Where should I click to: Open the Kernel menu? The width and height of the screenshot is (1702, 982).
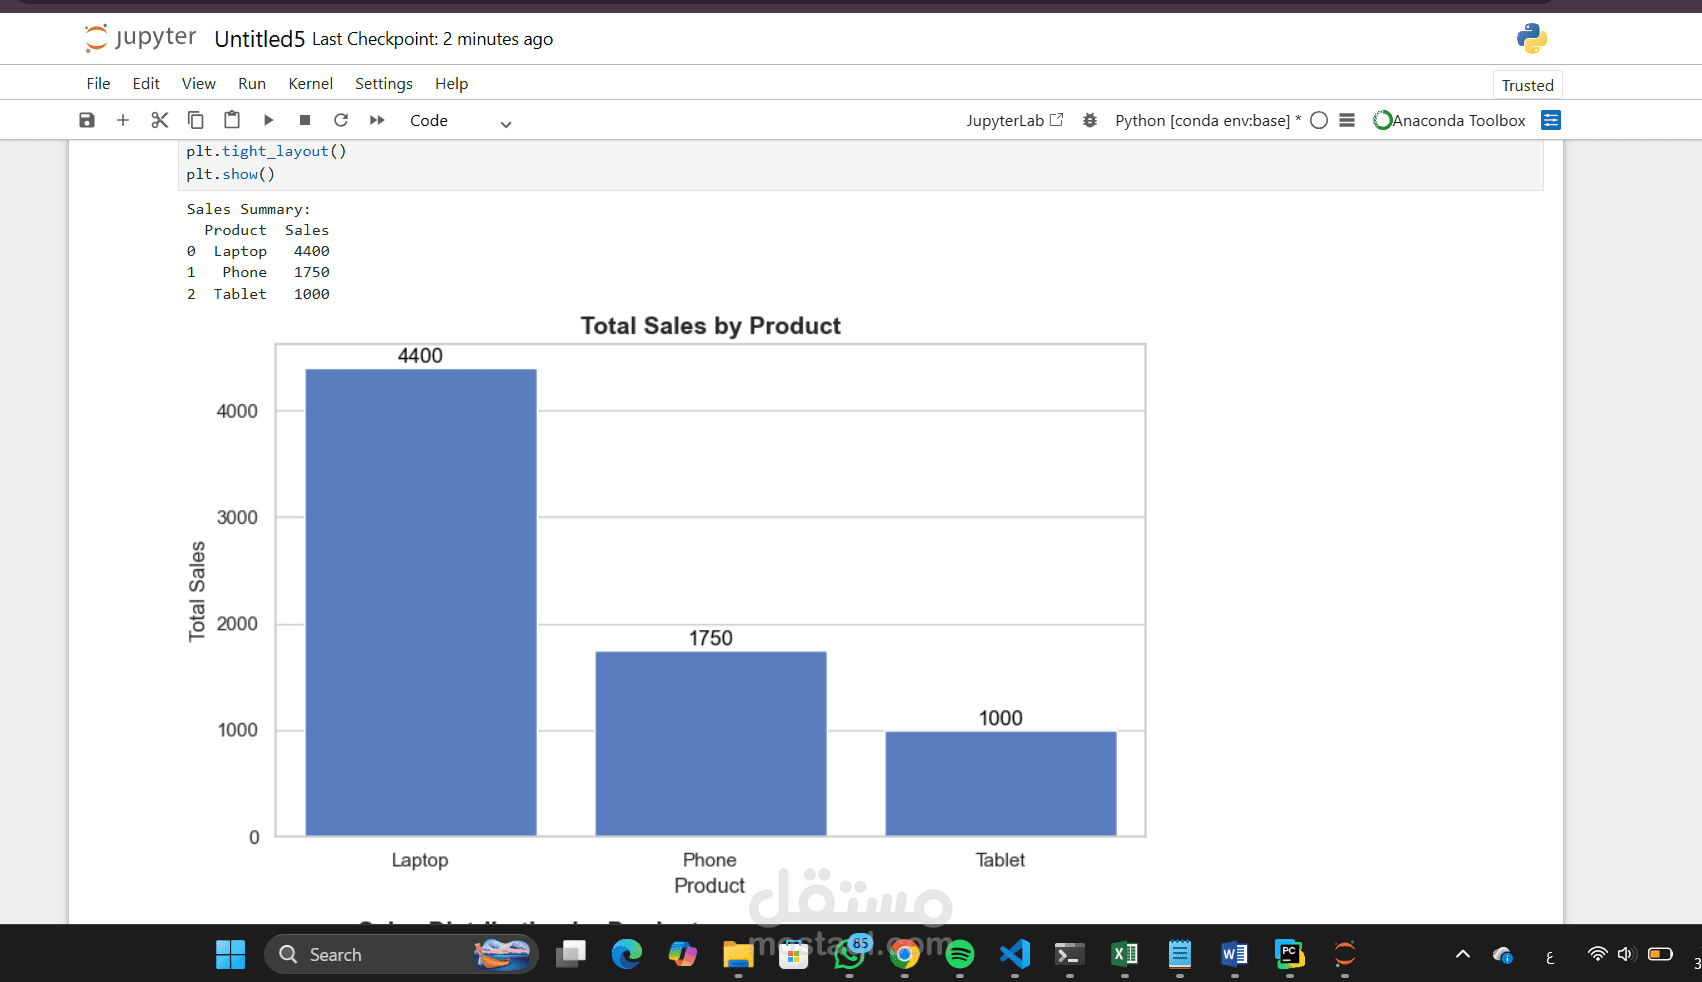click(310, 83)
